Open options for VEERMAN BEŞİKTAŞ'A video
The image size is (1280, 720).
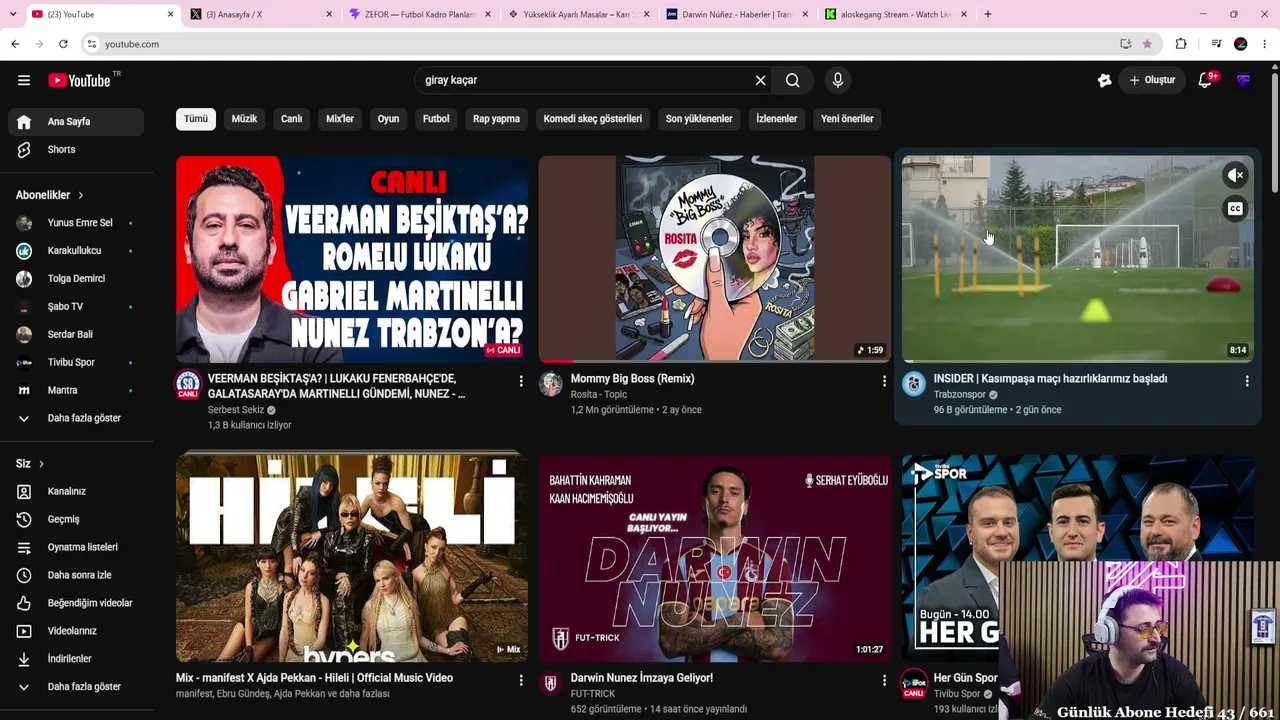click(521, 381)
